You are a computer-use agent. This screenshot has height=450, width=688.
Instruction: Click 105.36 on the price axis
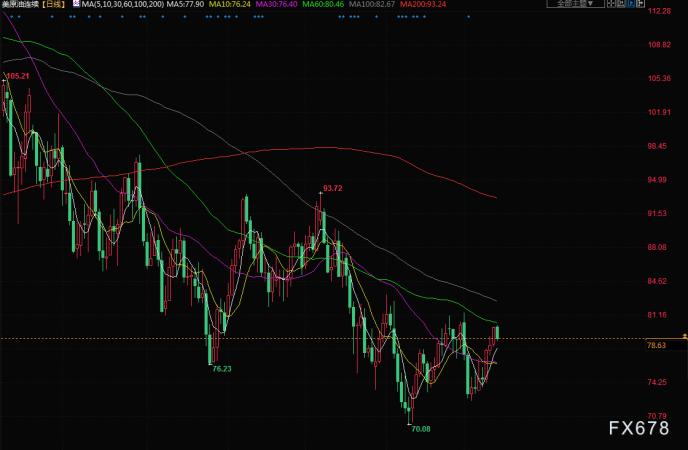[x=659, y=79]
